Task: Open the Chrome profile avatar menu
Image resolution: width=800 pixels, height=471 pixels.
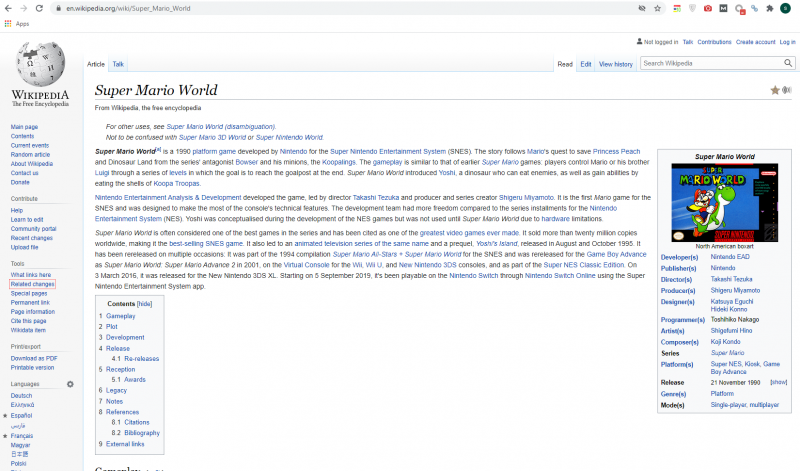Action: click(785, 8)
